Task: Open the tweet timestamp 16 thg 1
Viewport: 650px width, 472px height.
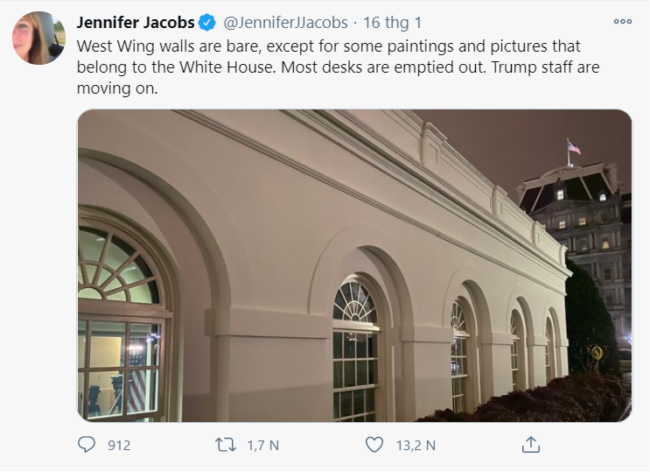Action: pos(392,22)
